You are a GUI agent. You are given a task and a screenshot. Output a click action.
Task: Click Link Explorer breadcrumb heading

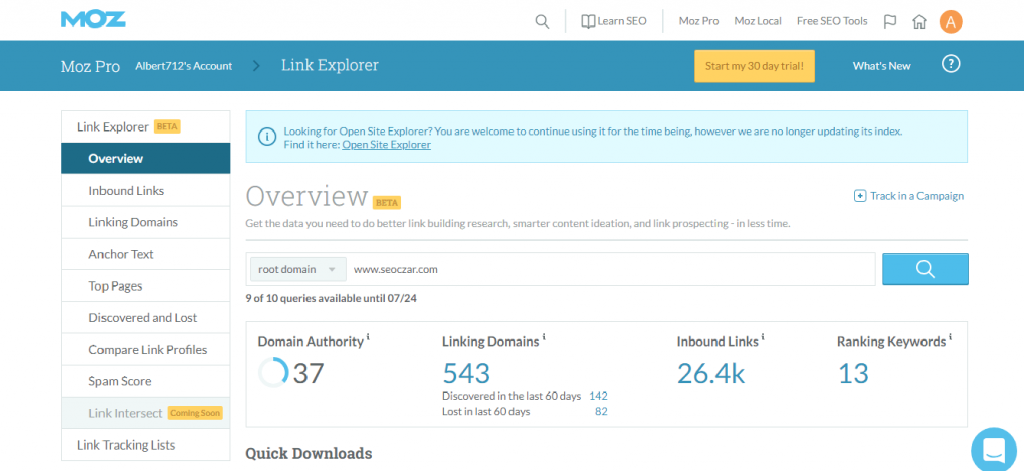330,65
